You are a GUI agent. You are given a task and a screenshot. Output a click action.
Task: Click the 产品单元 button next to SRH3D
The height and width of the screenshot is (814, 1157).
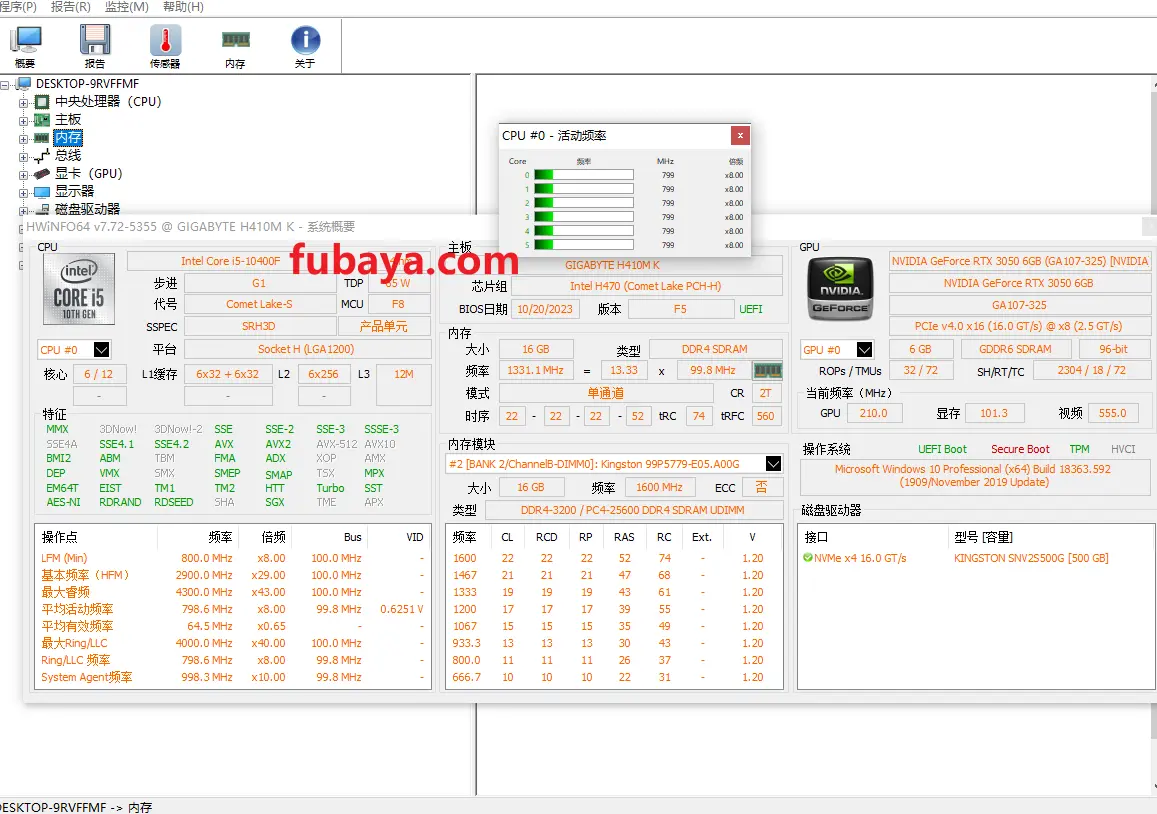[384, 326]
